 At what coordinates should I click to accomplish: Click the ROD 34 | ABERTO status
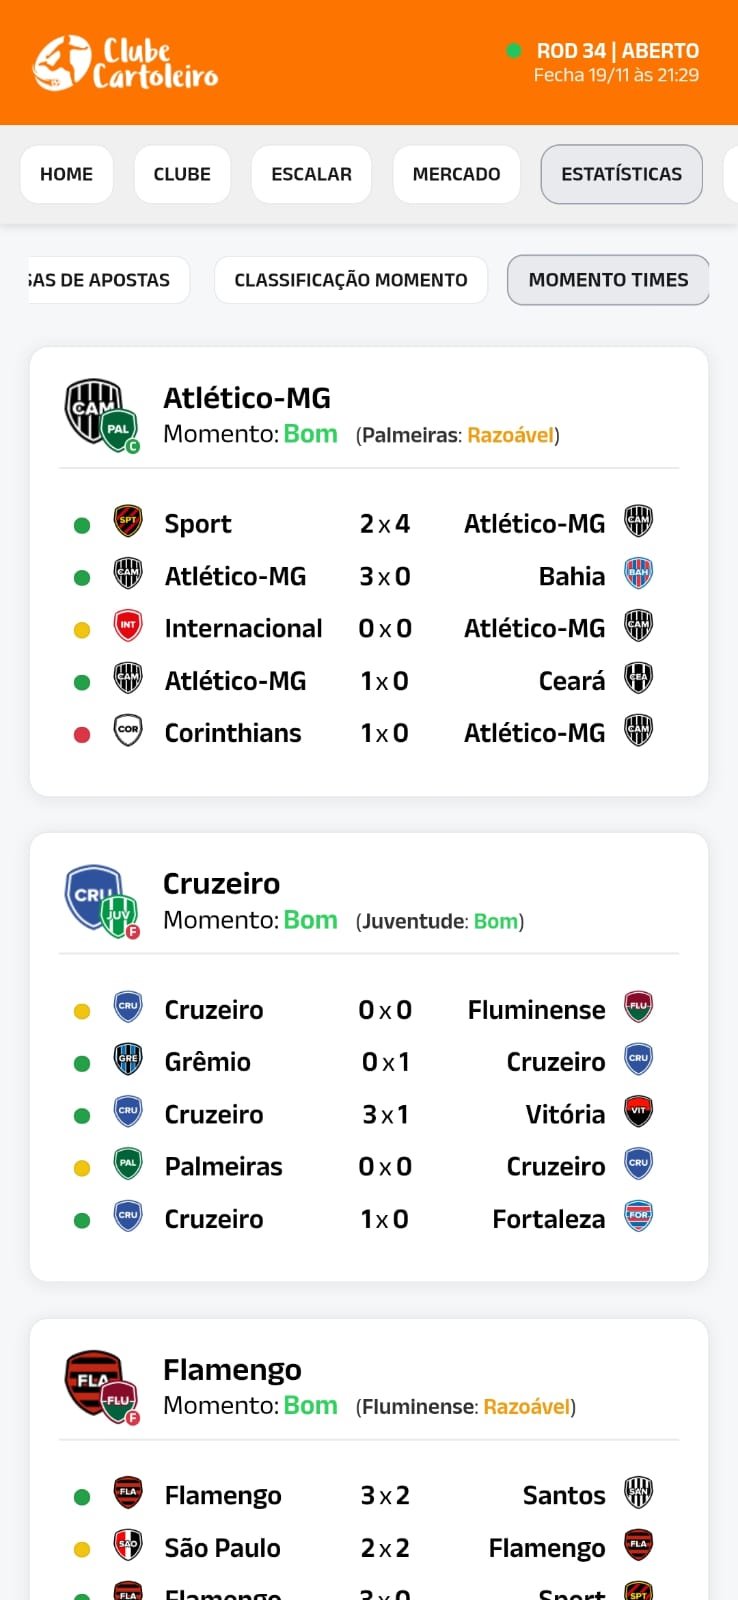coord(617,51)
